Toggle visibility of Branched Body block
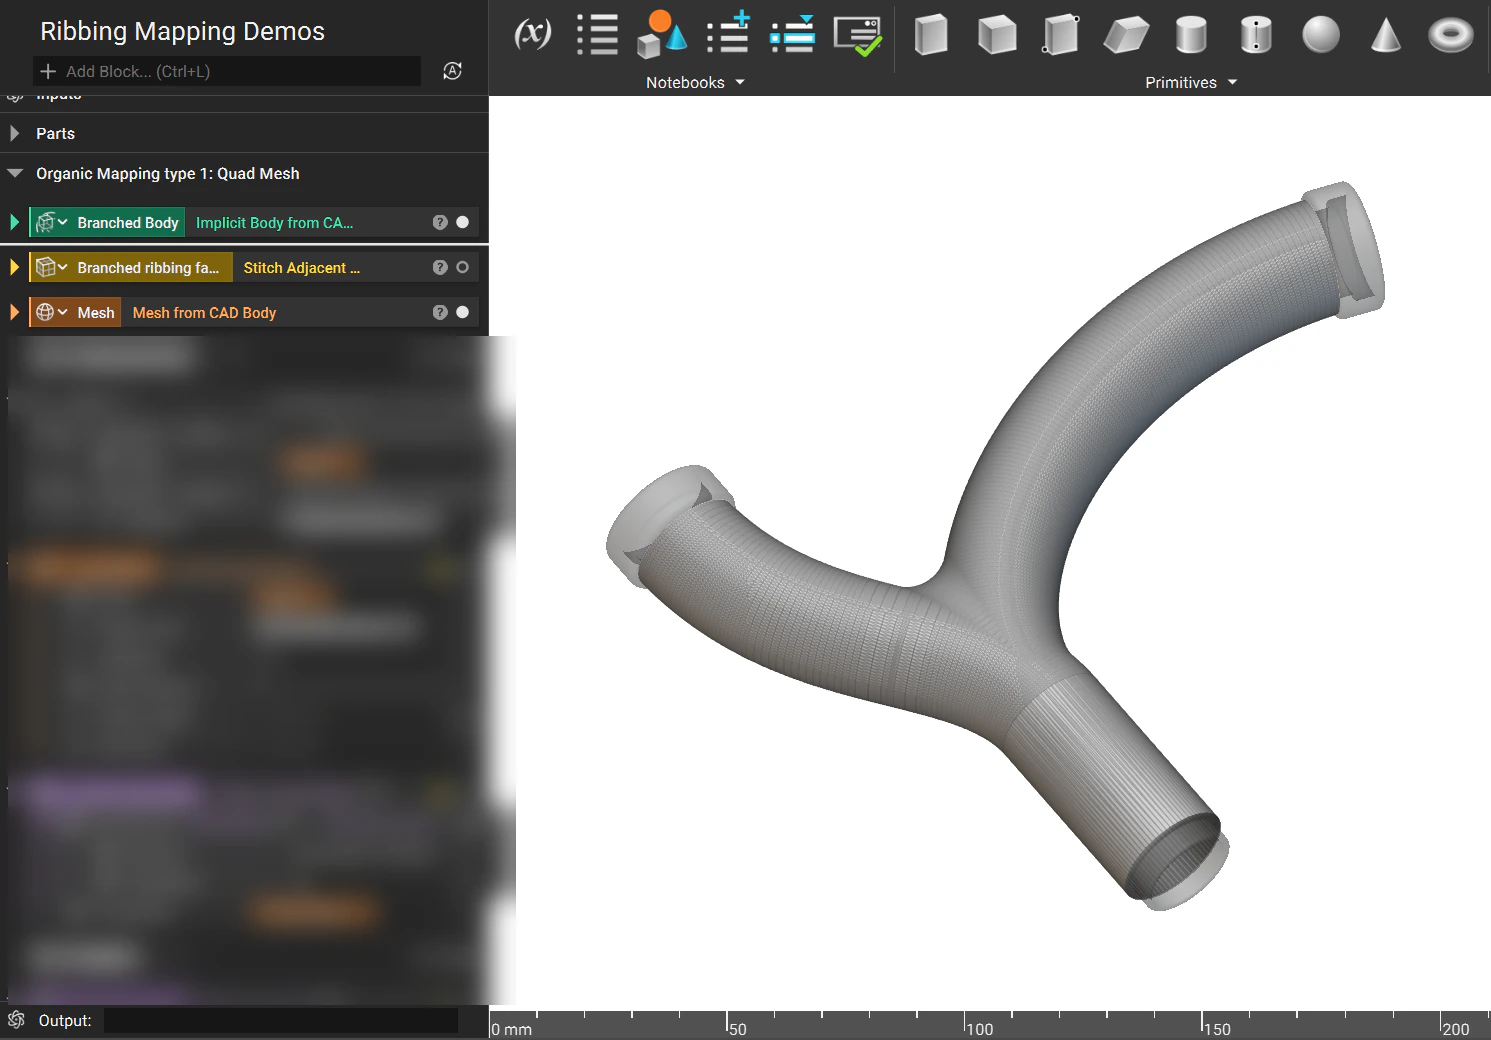The width and height of the screenshot is (1491, 1040). 462,222
